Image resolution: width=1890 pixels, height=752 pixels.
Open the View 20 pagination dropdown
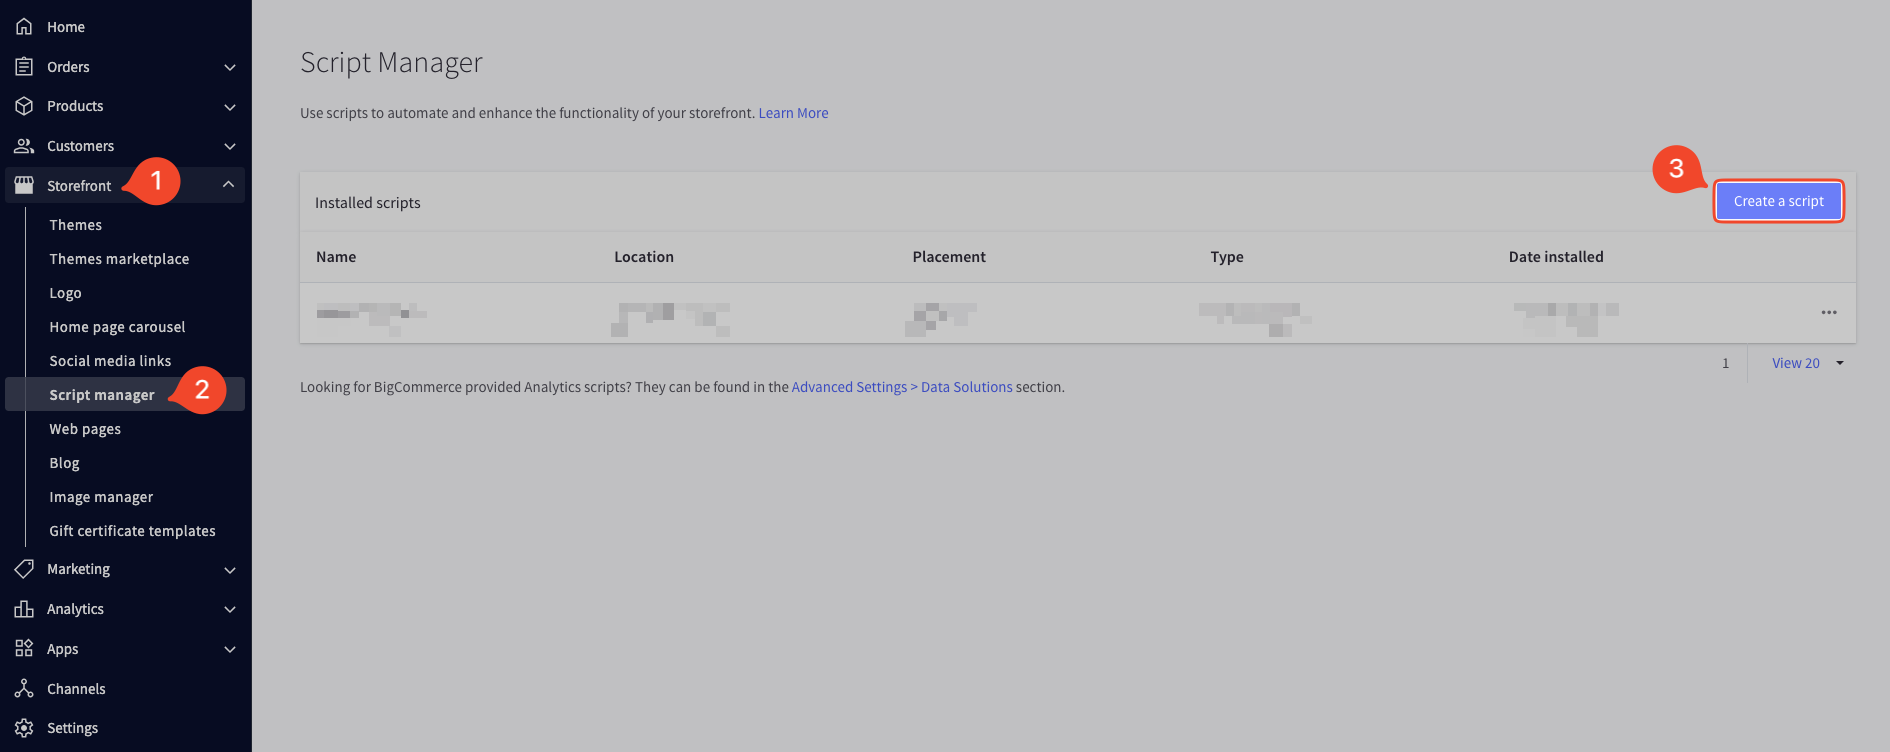[1808, 363]
